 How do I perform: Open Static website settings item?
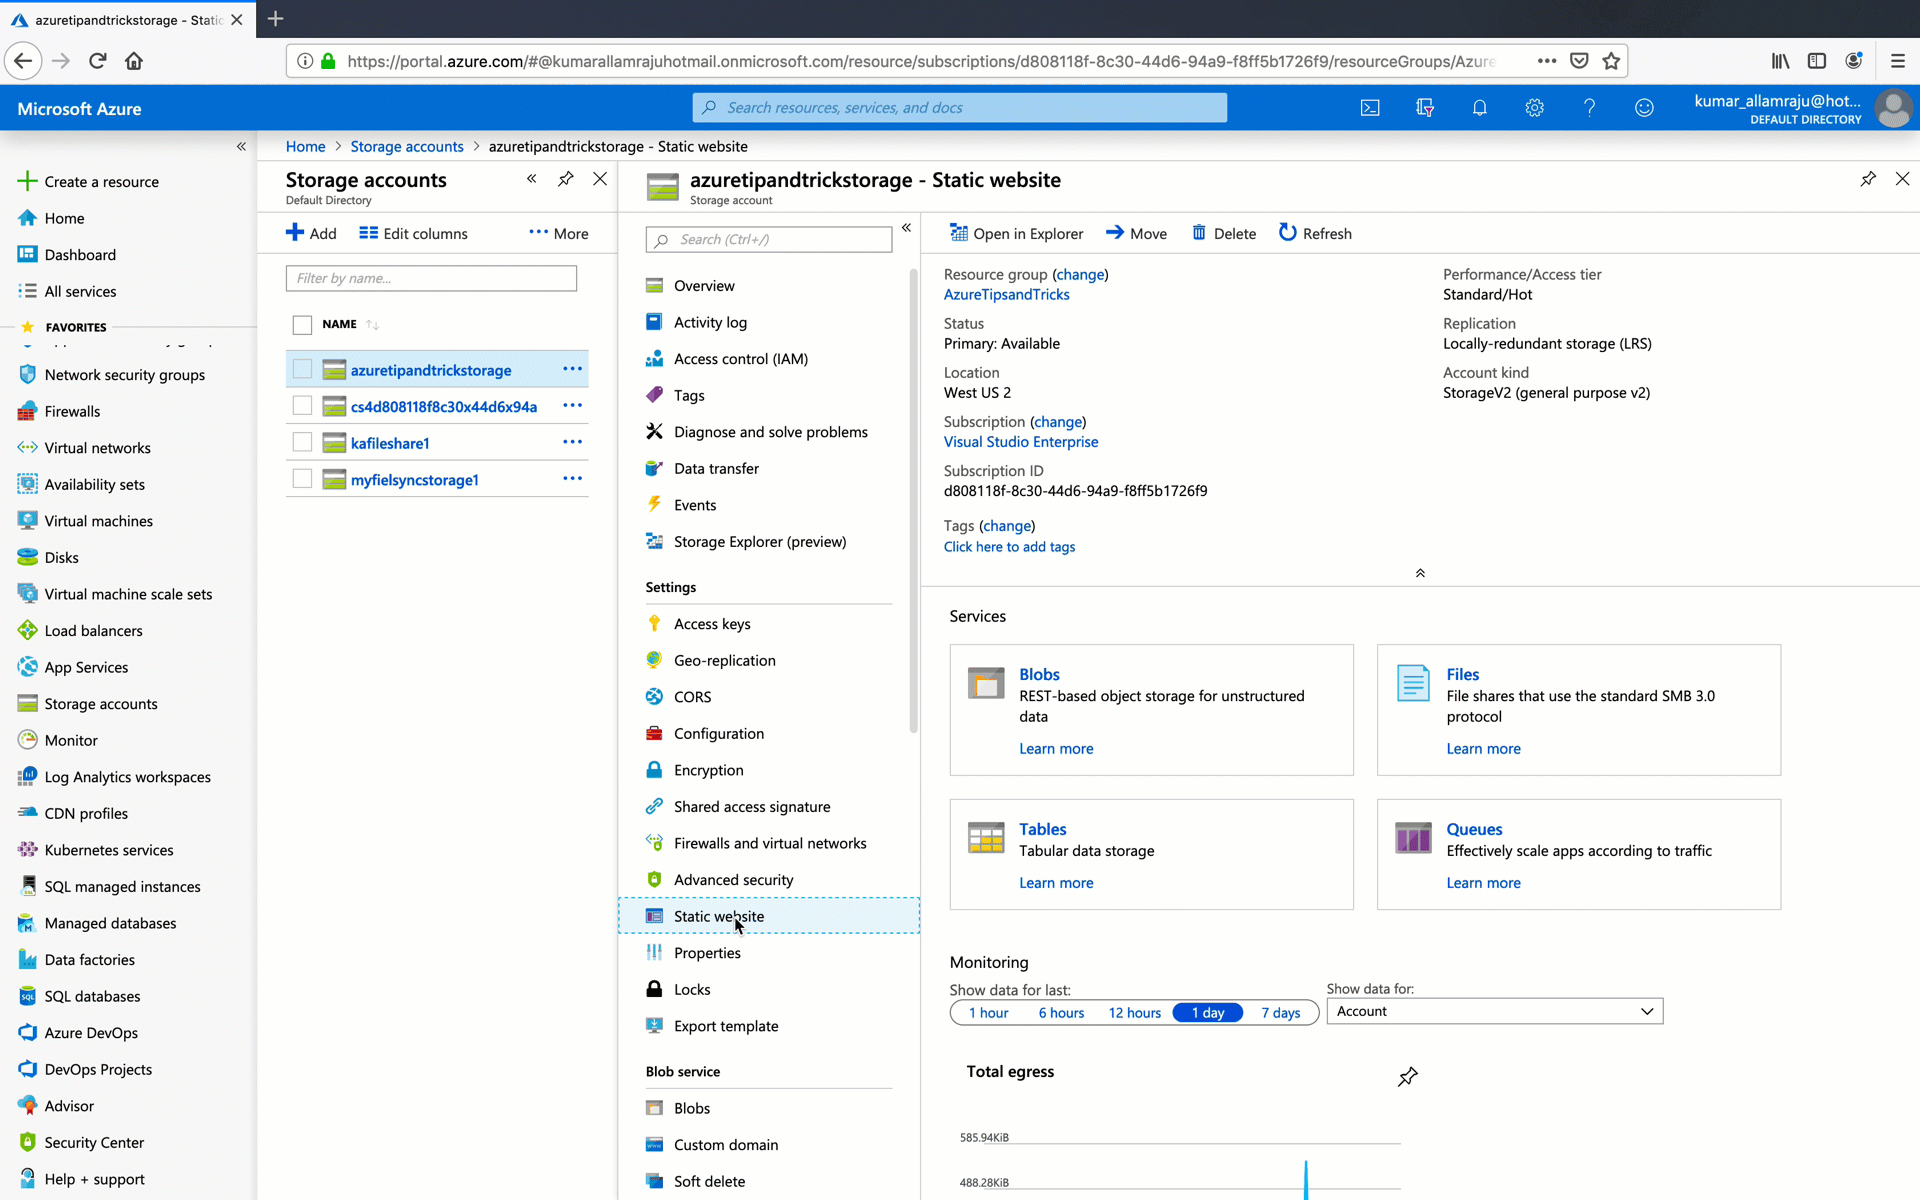(x=769, y=916)
